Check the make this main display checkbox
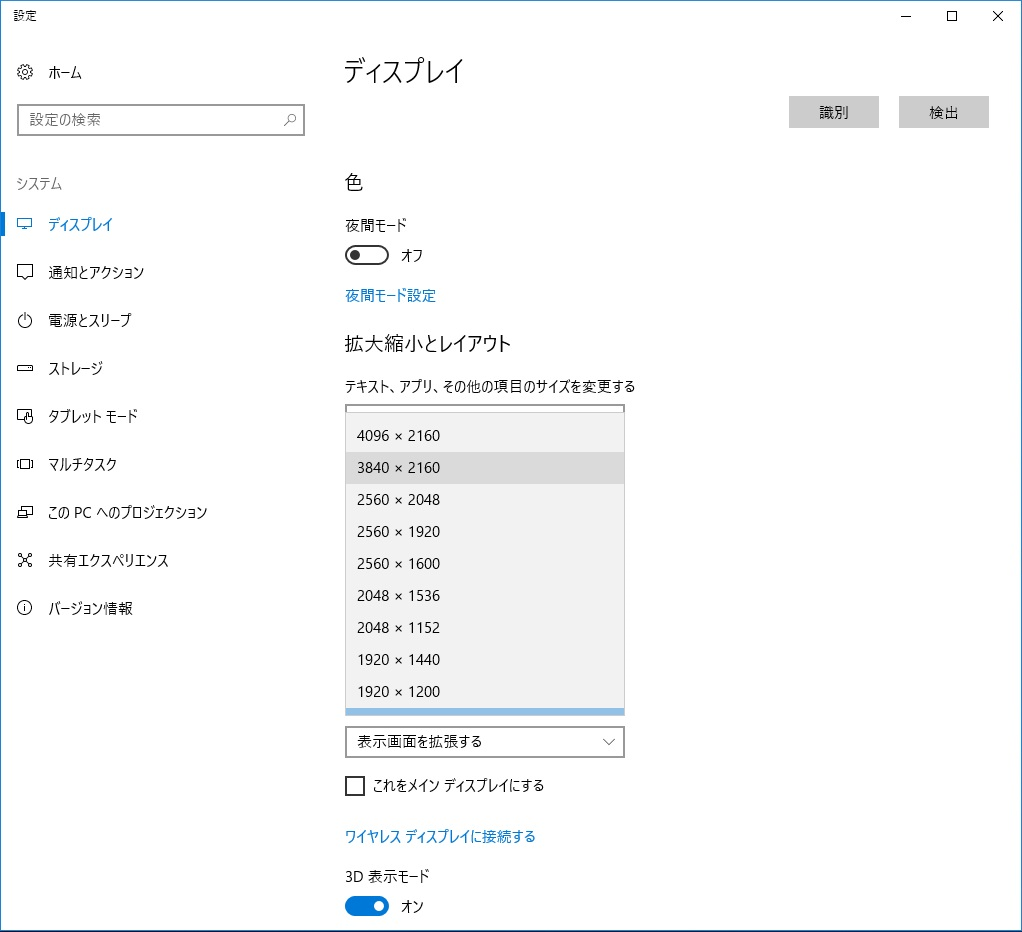 tap(355, 786)
